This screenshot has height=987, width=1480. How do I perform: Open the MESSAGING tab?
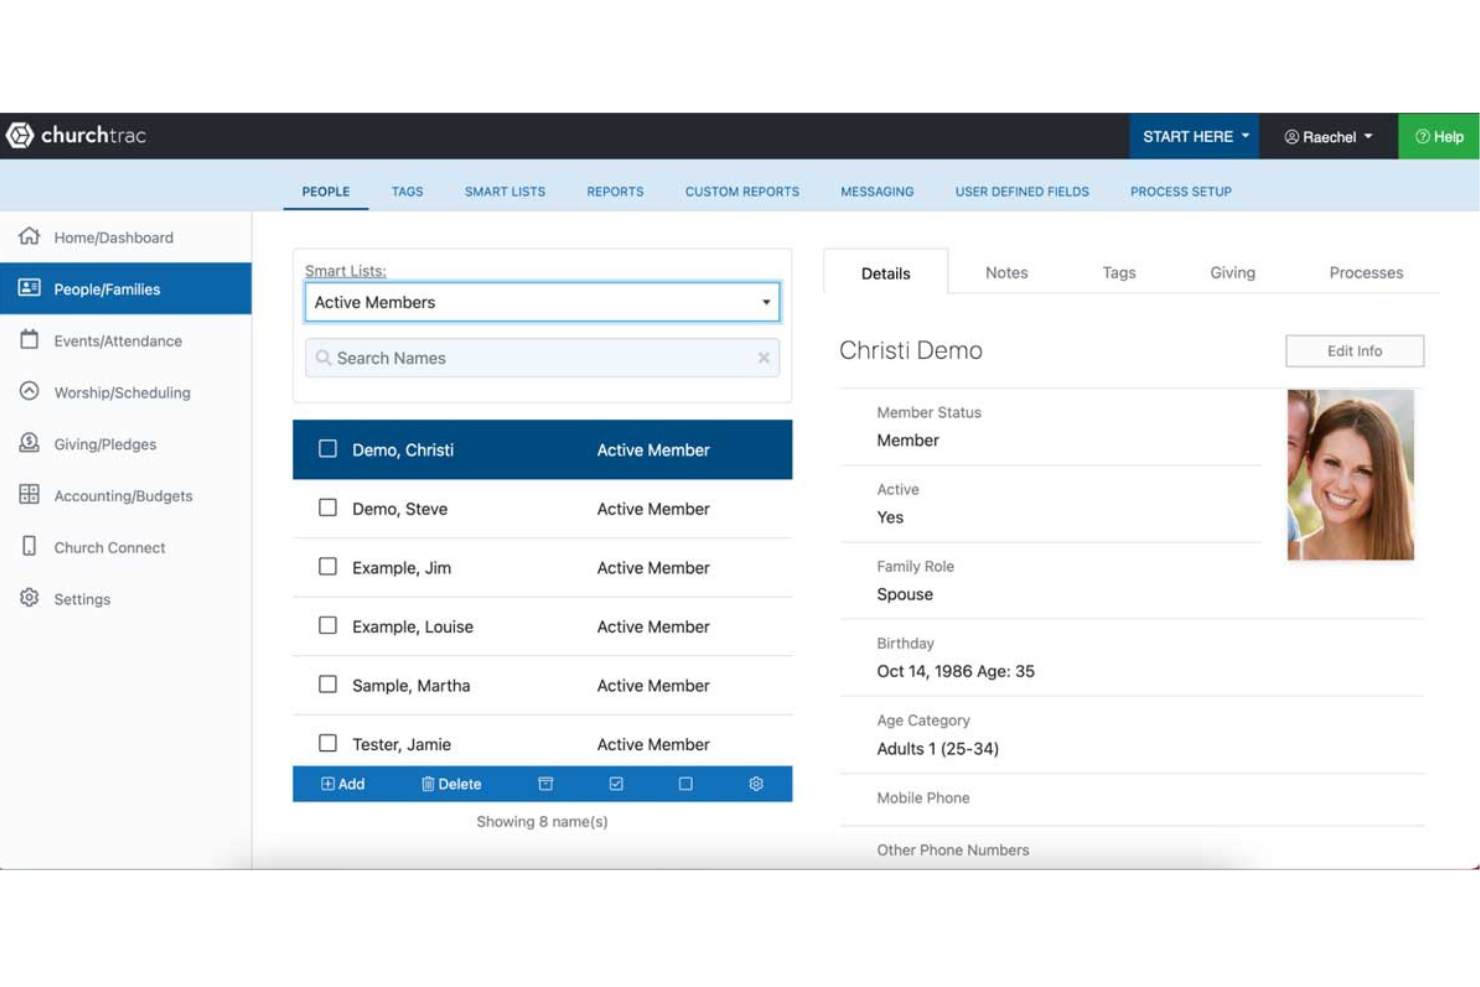pos(877,191)
